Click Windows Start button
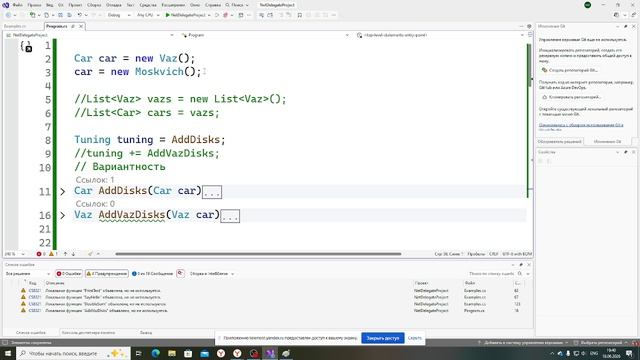The image size is (640, 360). (x=8, y=353)
